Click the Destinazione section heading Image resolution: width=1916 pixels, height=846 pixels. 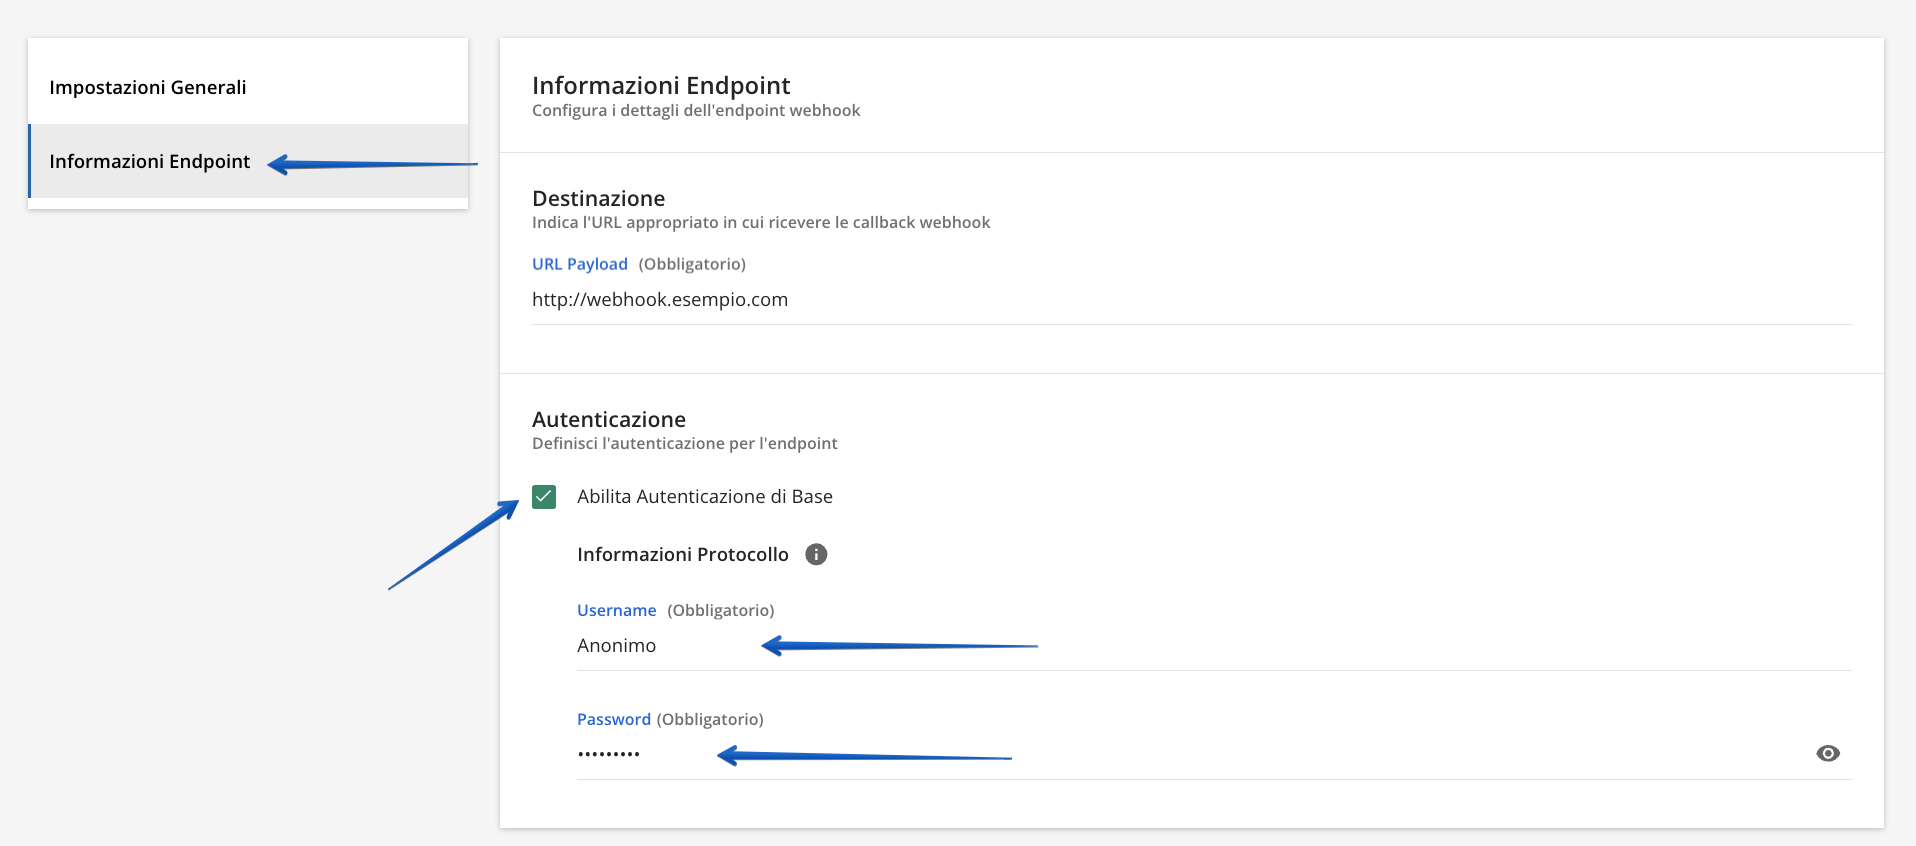tap(599, 198)
